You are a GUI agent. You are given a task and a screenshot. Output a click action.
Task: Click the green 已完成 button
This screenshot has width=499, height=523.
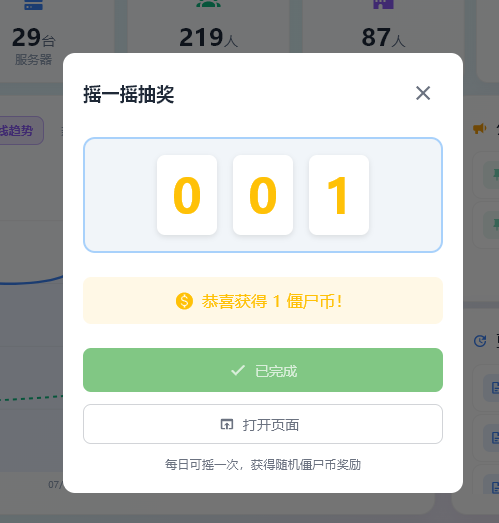(x=263, y=370)
